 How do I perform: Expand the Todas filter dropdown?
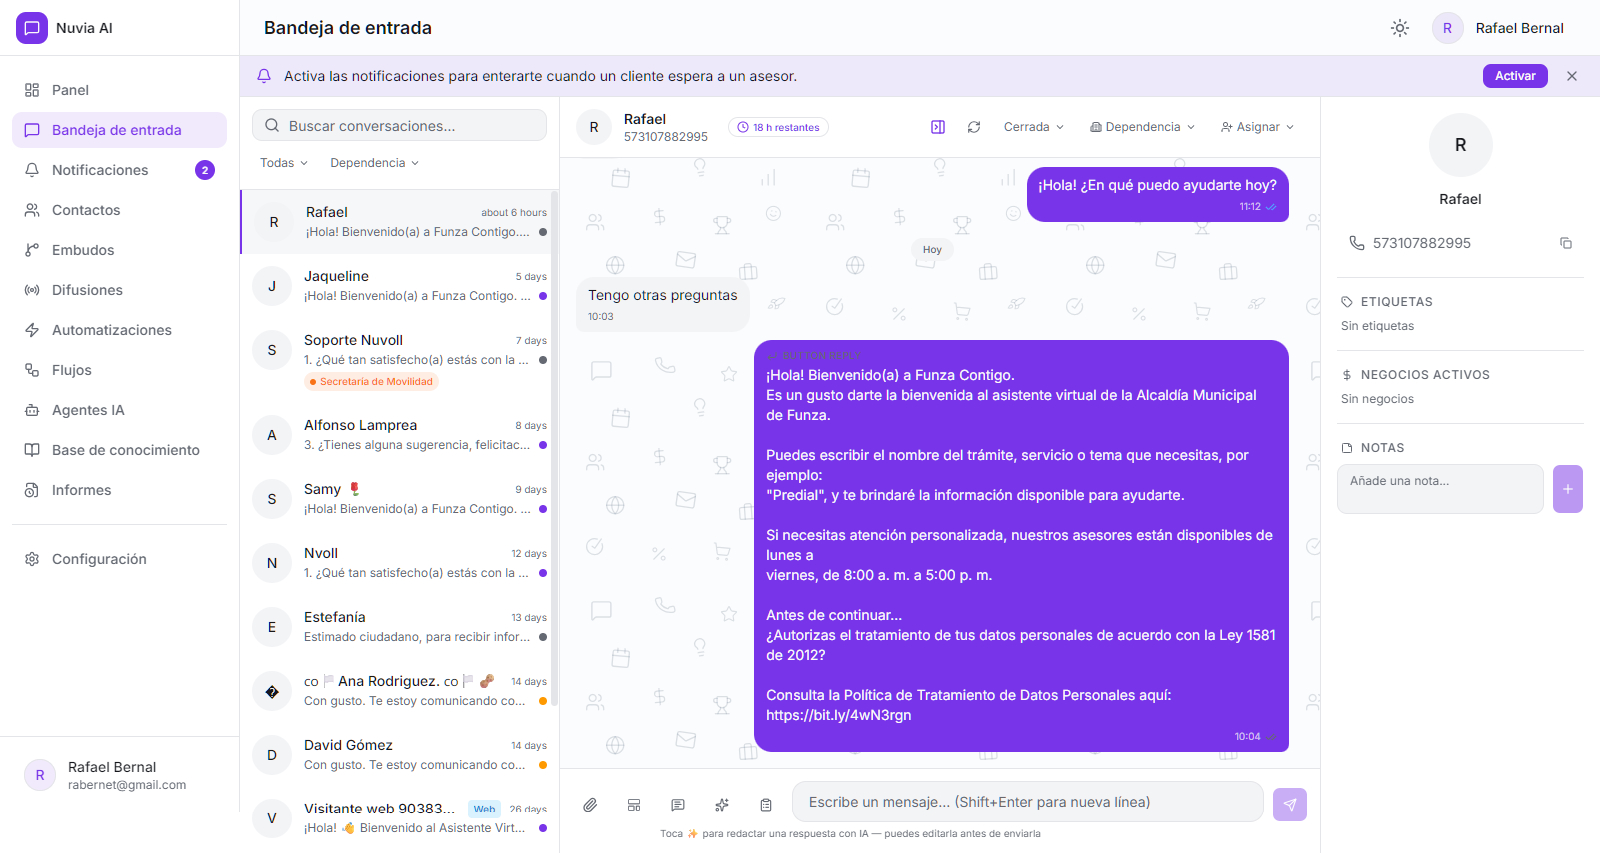284,163
